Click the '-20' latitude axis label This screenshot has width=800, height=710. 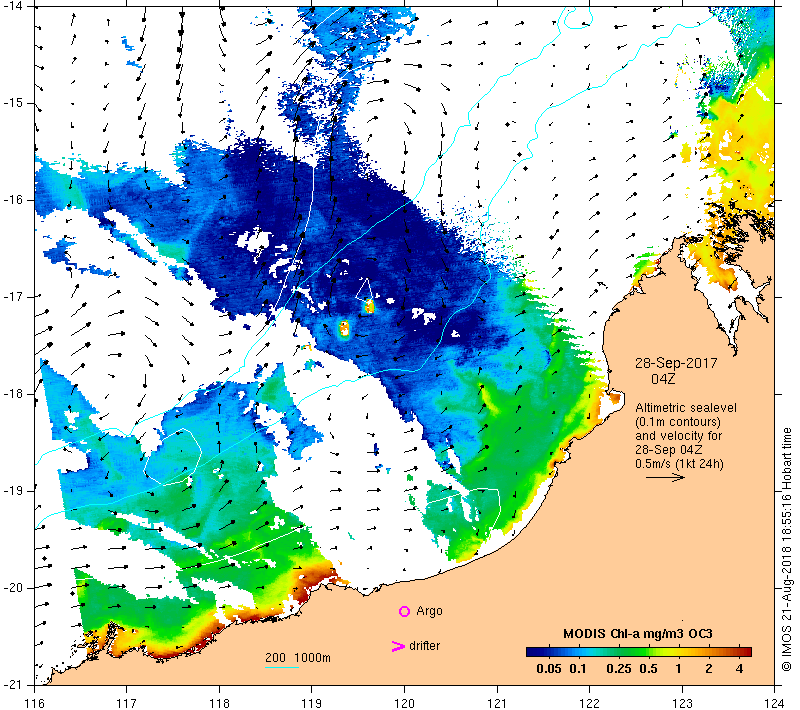(13, 588)
